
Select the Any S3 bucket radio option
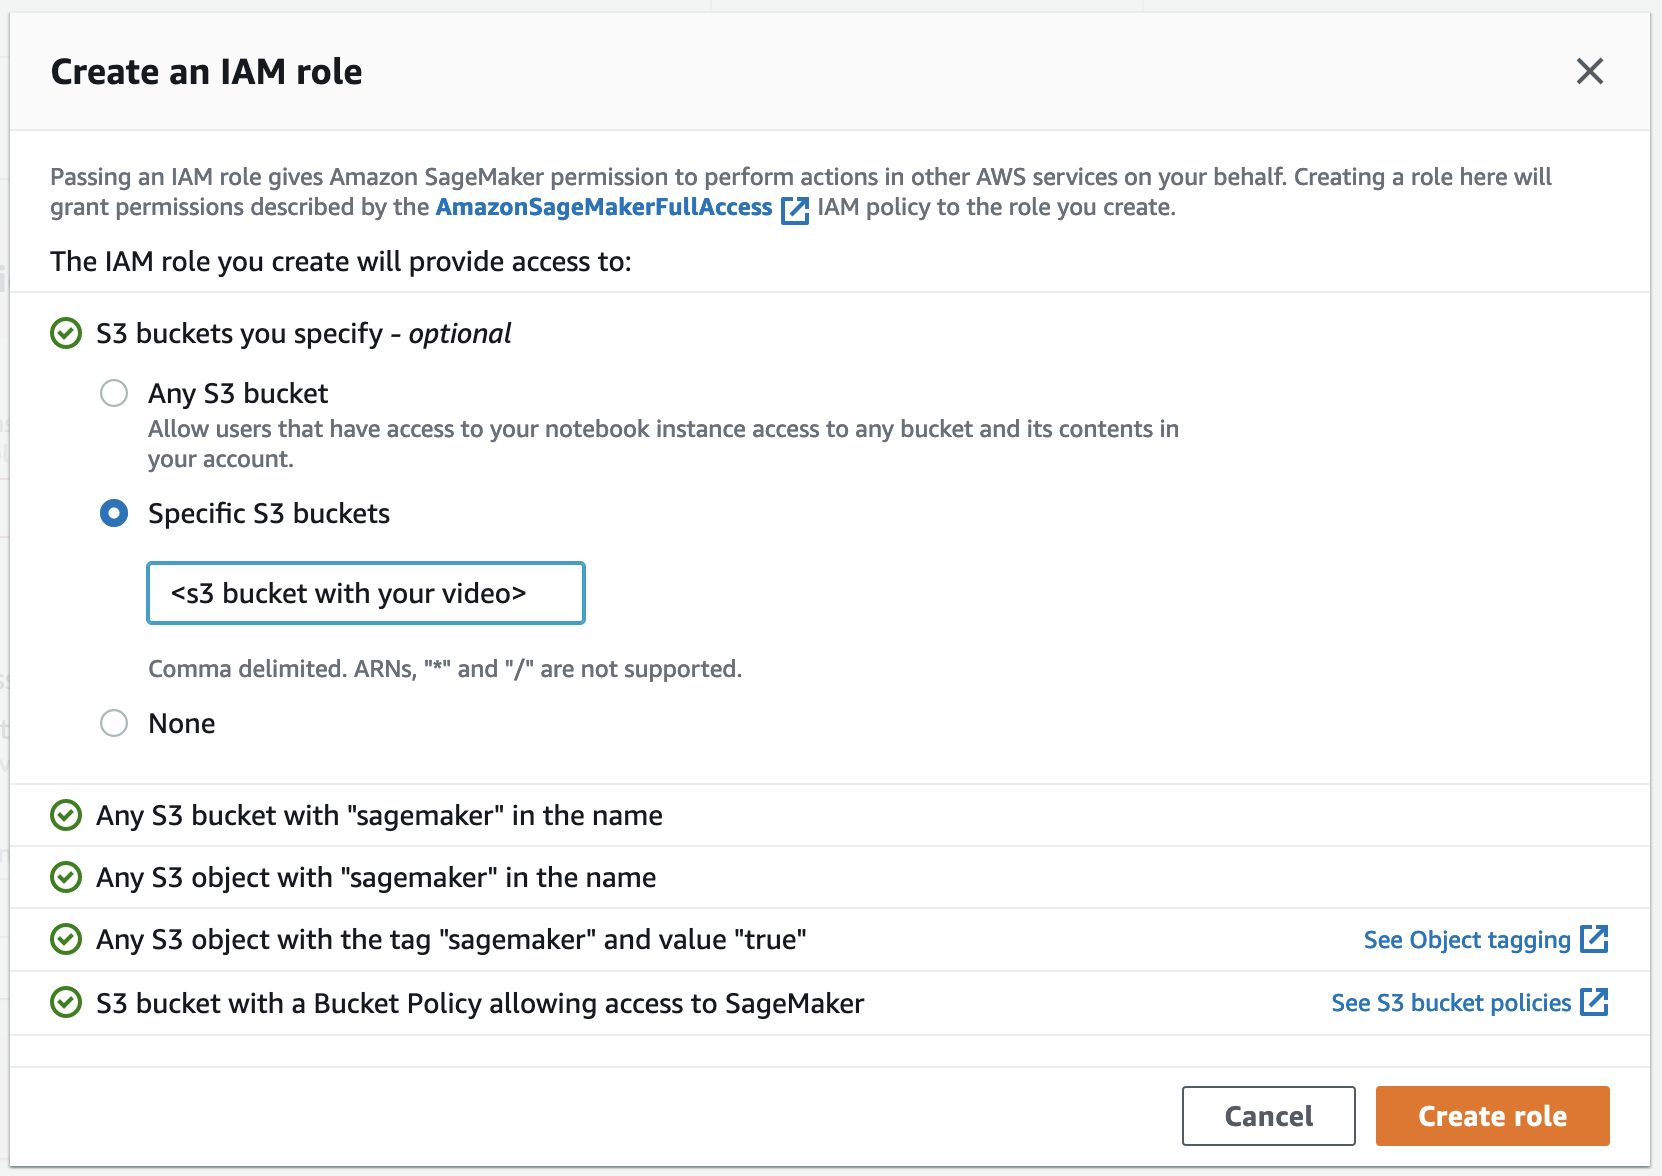click(x=114, y=393)
